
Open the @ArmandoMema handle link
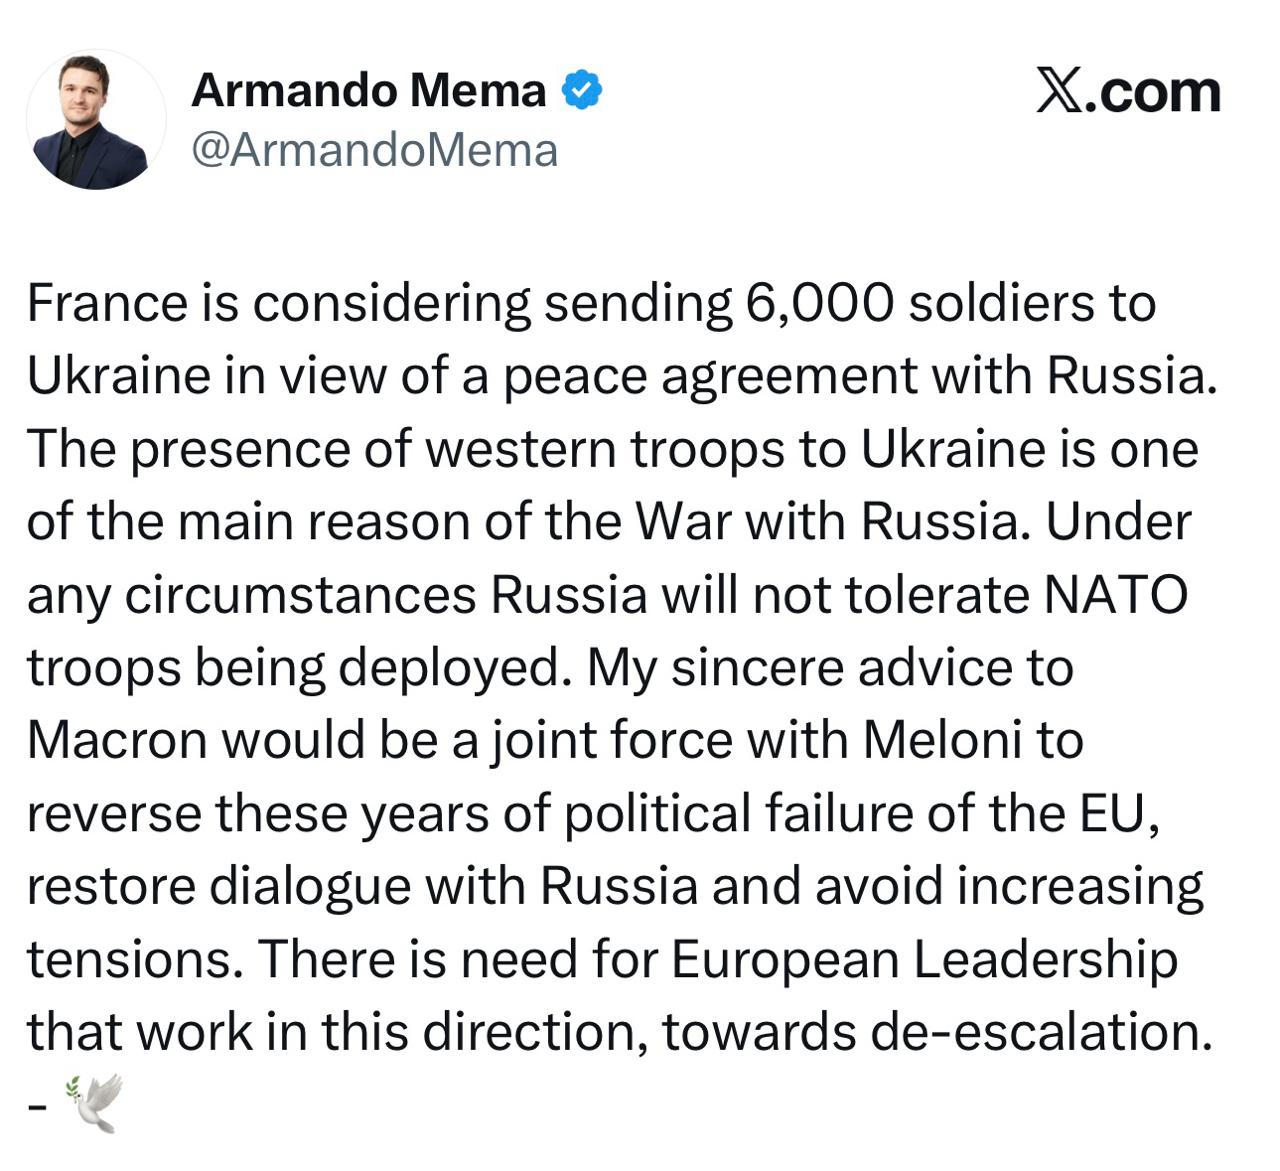coord(374,151)
